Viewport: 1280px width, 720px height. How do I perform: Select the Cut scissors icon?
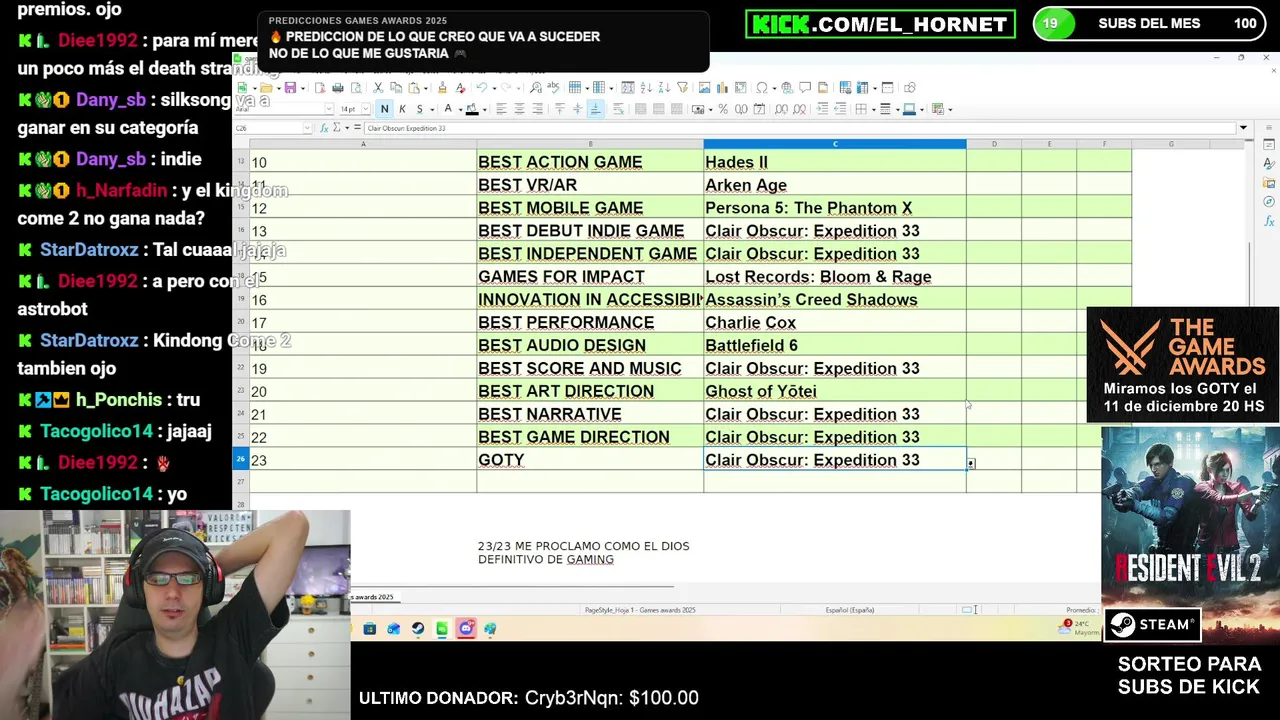pos(378,88)
